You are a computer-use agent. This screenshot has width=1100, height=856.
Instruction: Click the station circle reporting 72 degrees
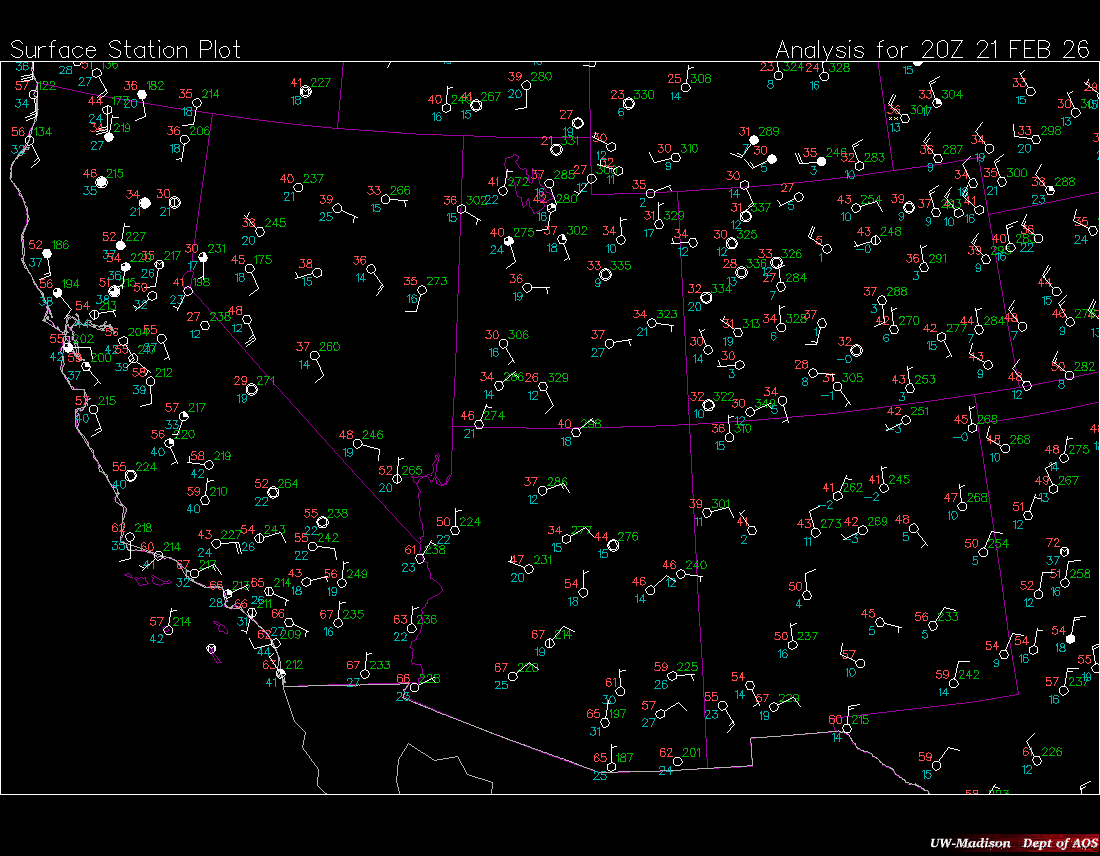(1064, 551)
